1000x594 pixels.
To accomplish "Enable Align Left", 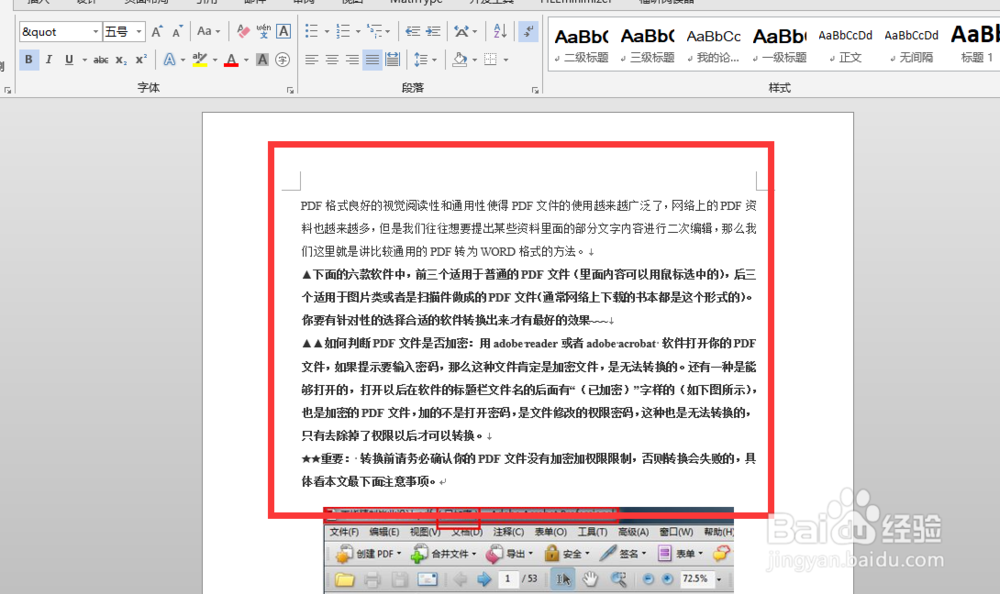I will (x=311, y=60).
